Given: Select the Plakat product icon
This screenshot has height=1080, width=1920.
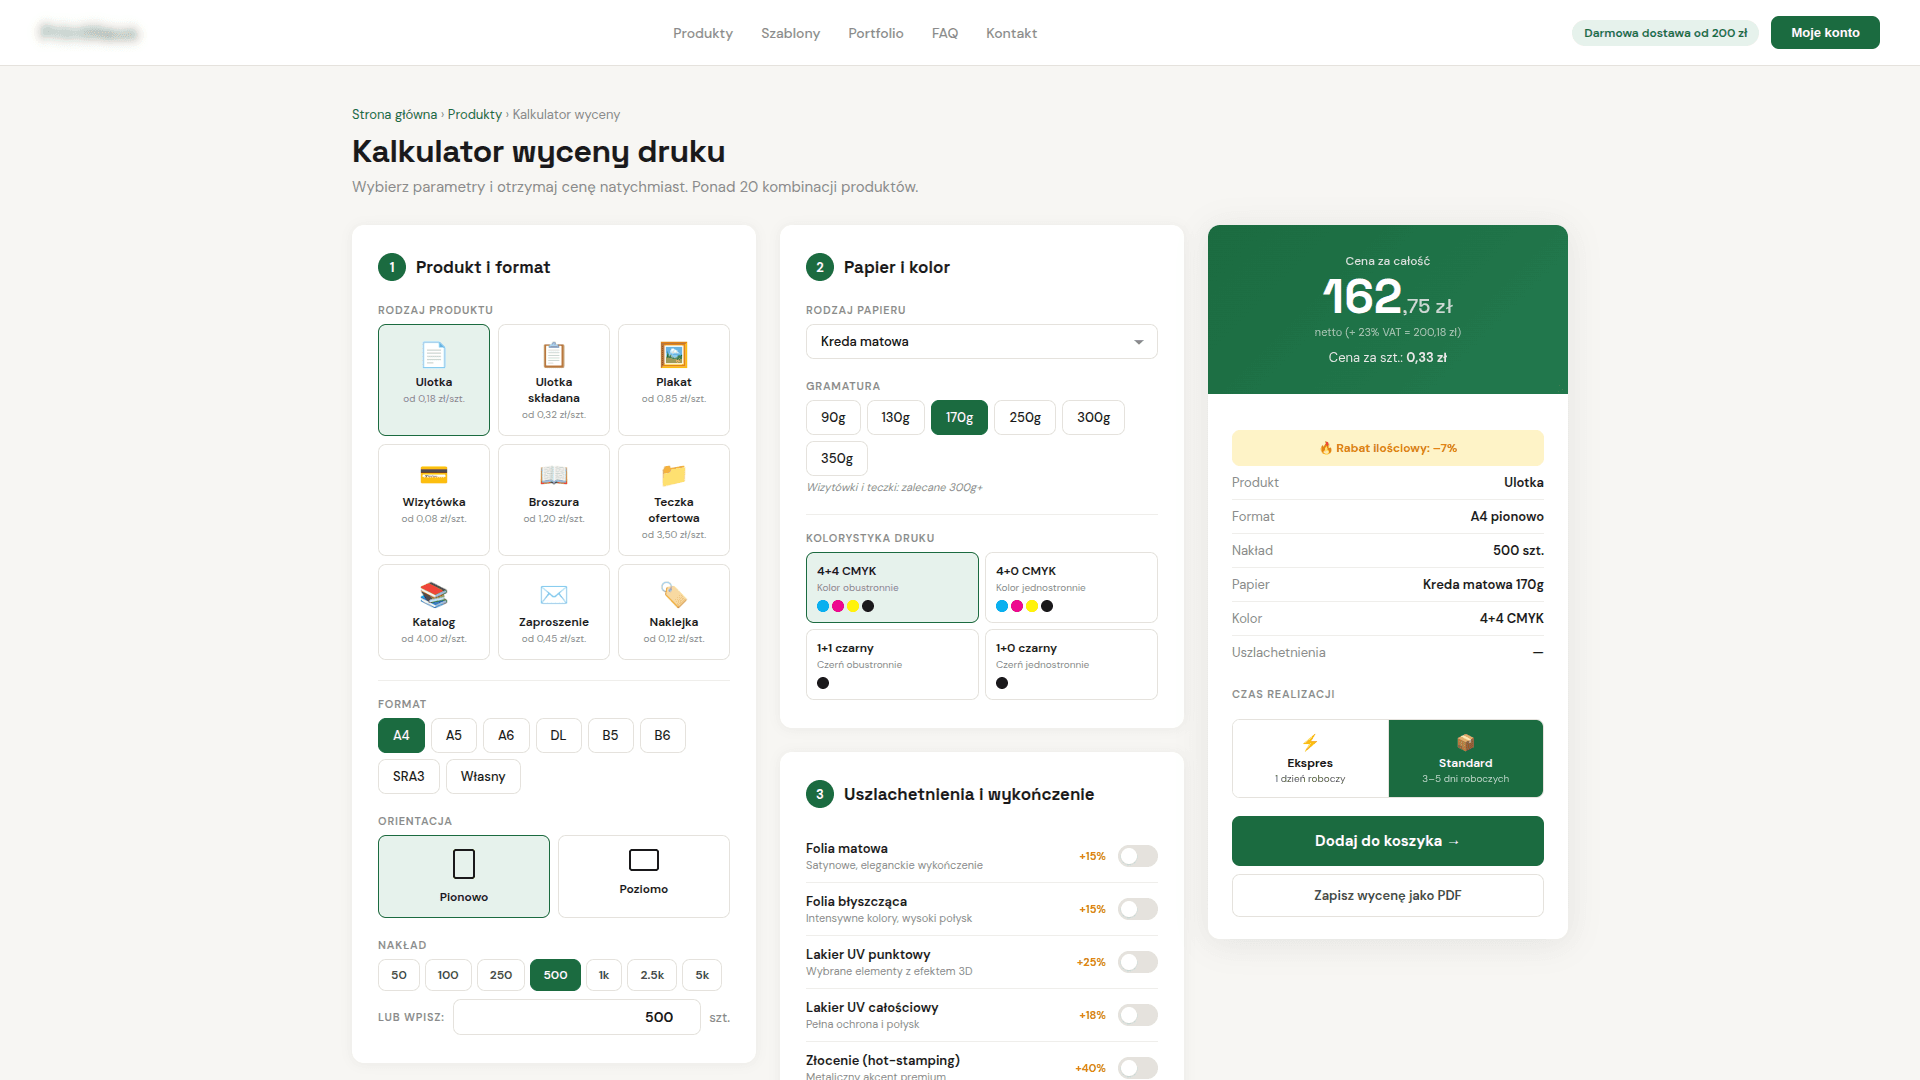Looking at the screenshot, I should (x=673, y=355).
